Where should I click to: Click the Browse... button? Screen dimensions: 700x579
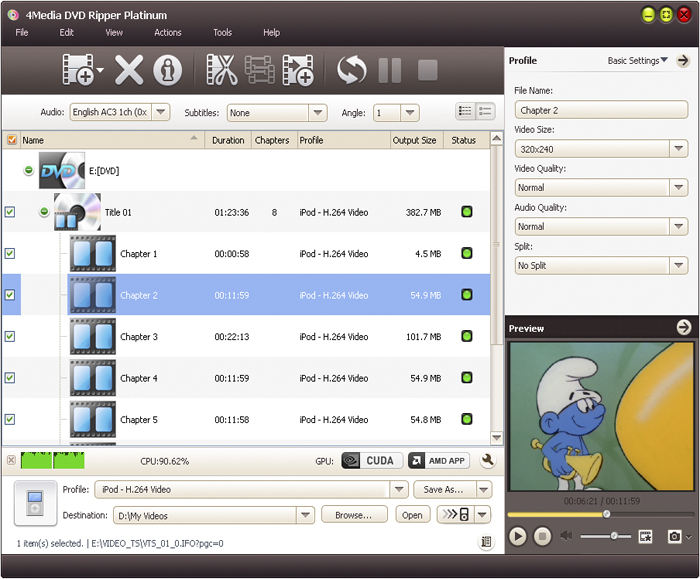[x=354, y=515]
